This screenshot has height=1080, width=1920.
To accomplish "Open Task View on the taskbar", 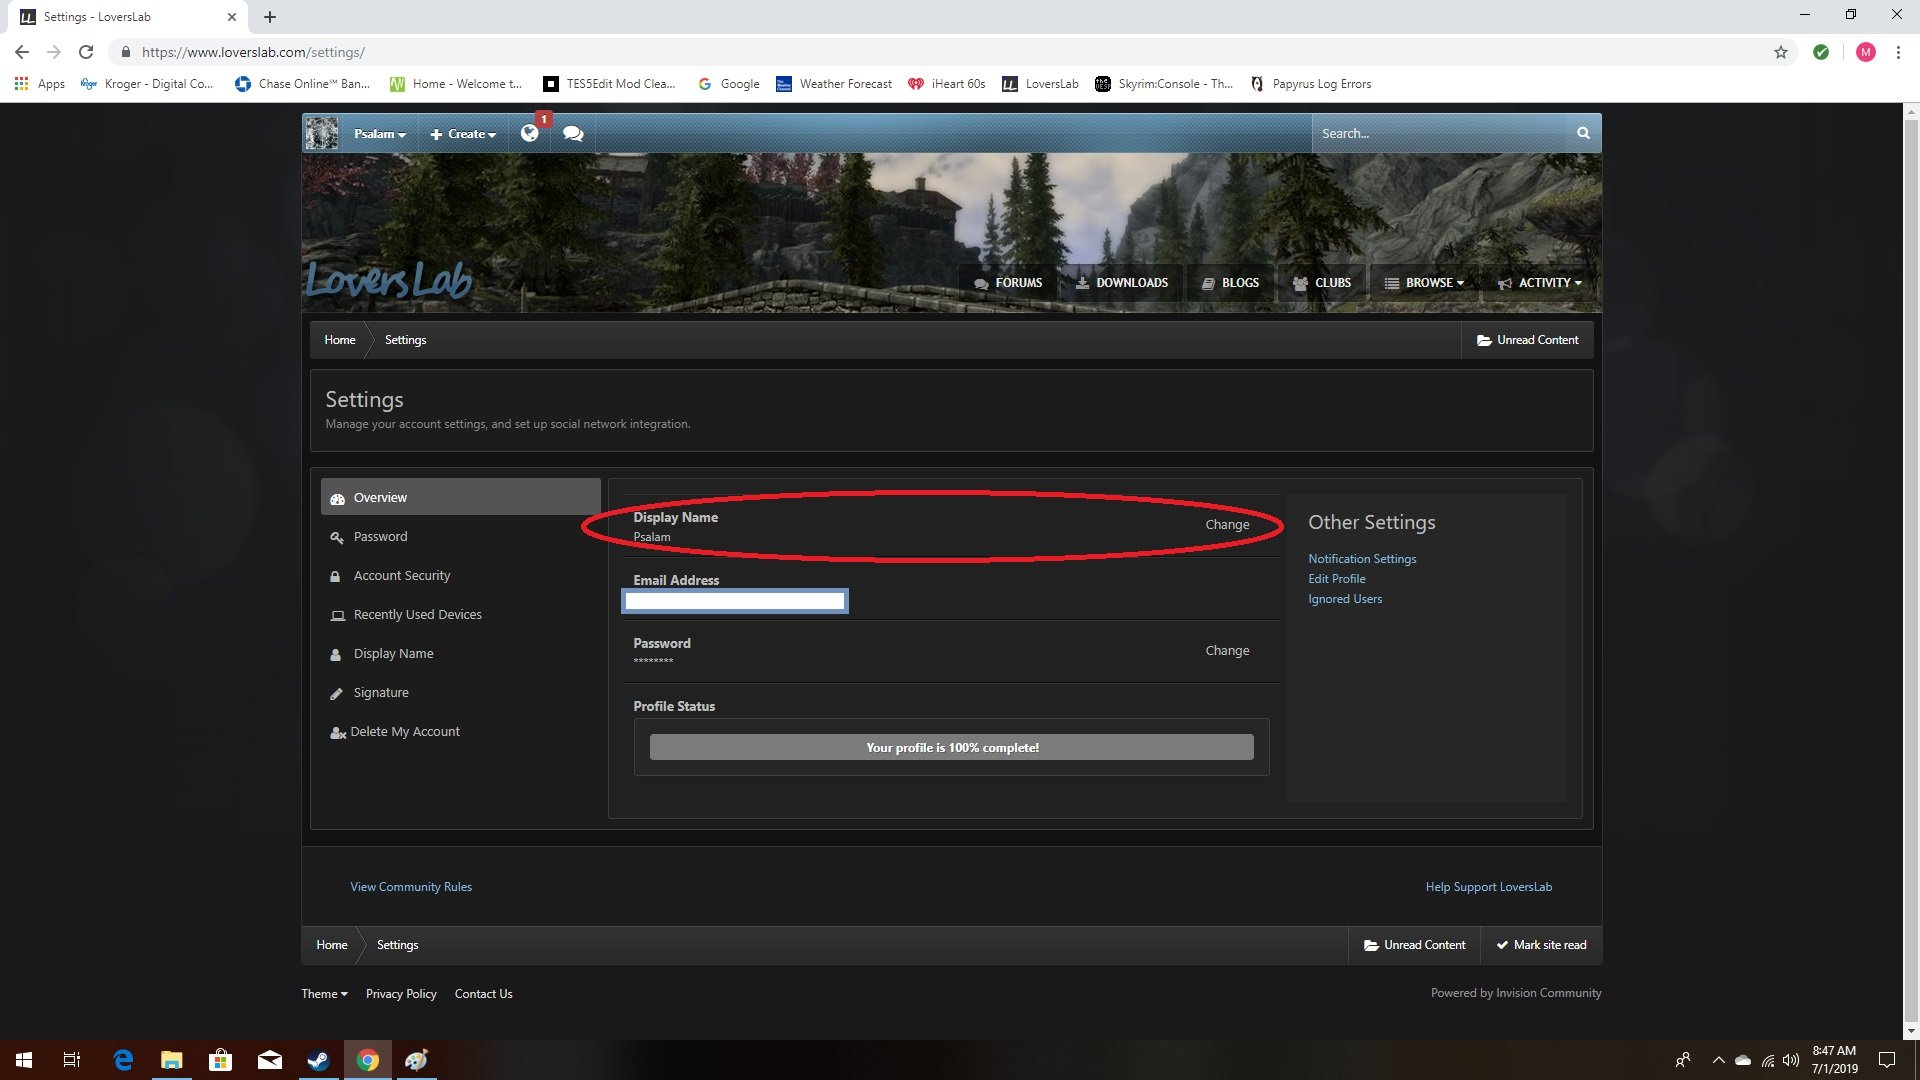I will point(72,1060).
